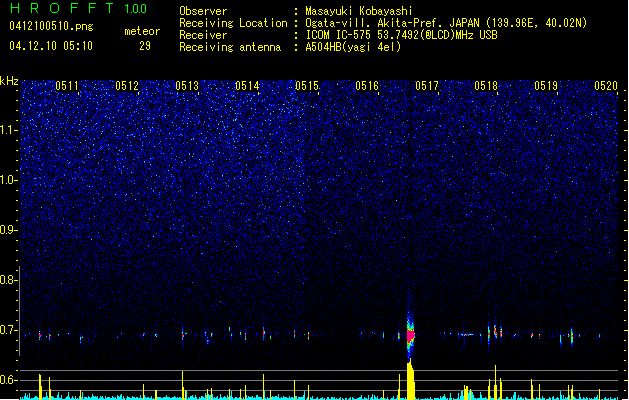Click the 0512 time marker
The image size is (629, 400).
(x=127, y=86)
